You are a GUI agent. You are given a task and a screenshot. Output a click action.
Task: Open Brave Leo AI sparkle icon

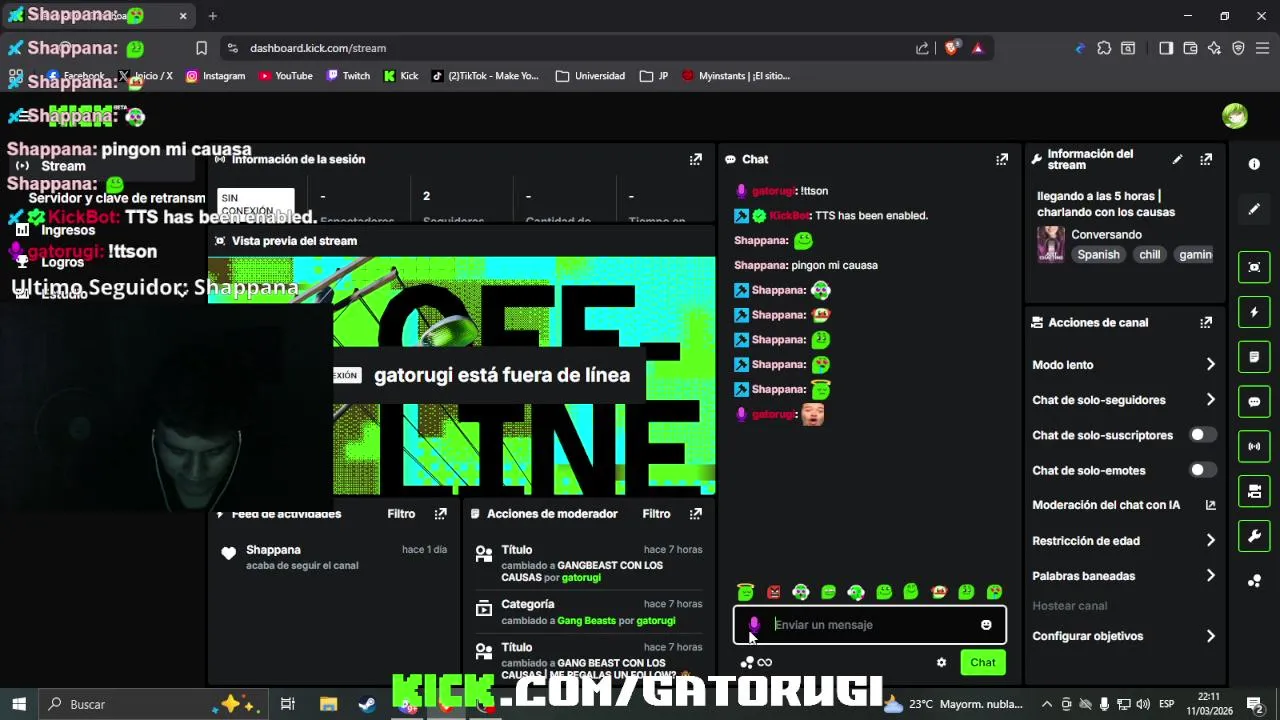click(x=1214, y=48)
